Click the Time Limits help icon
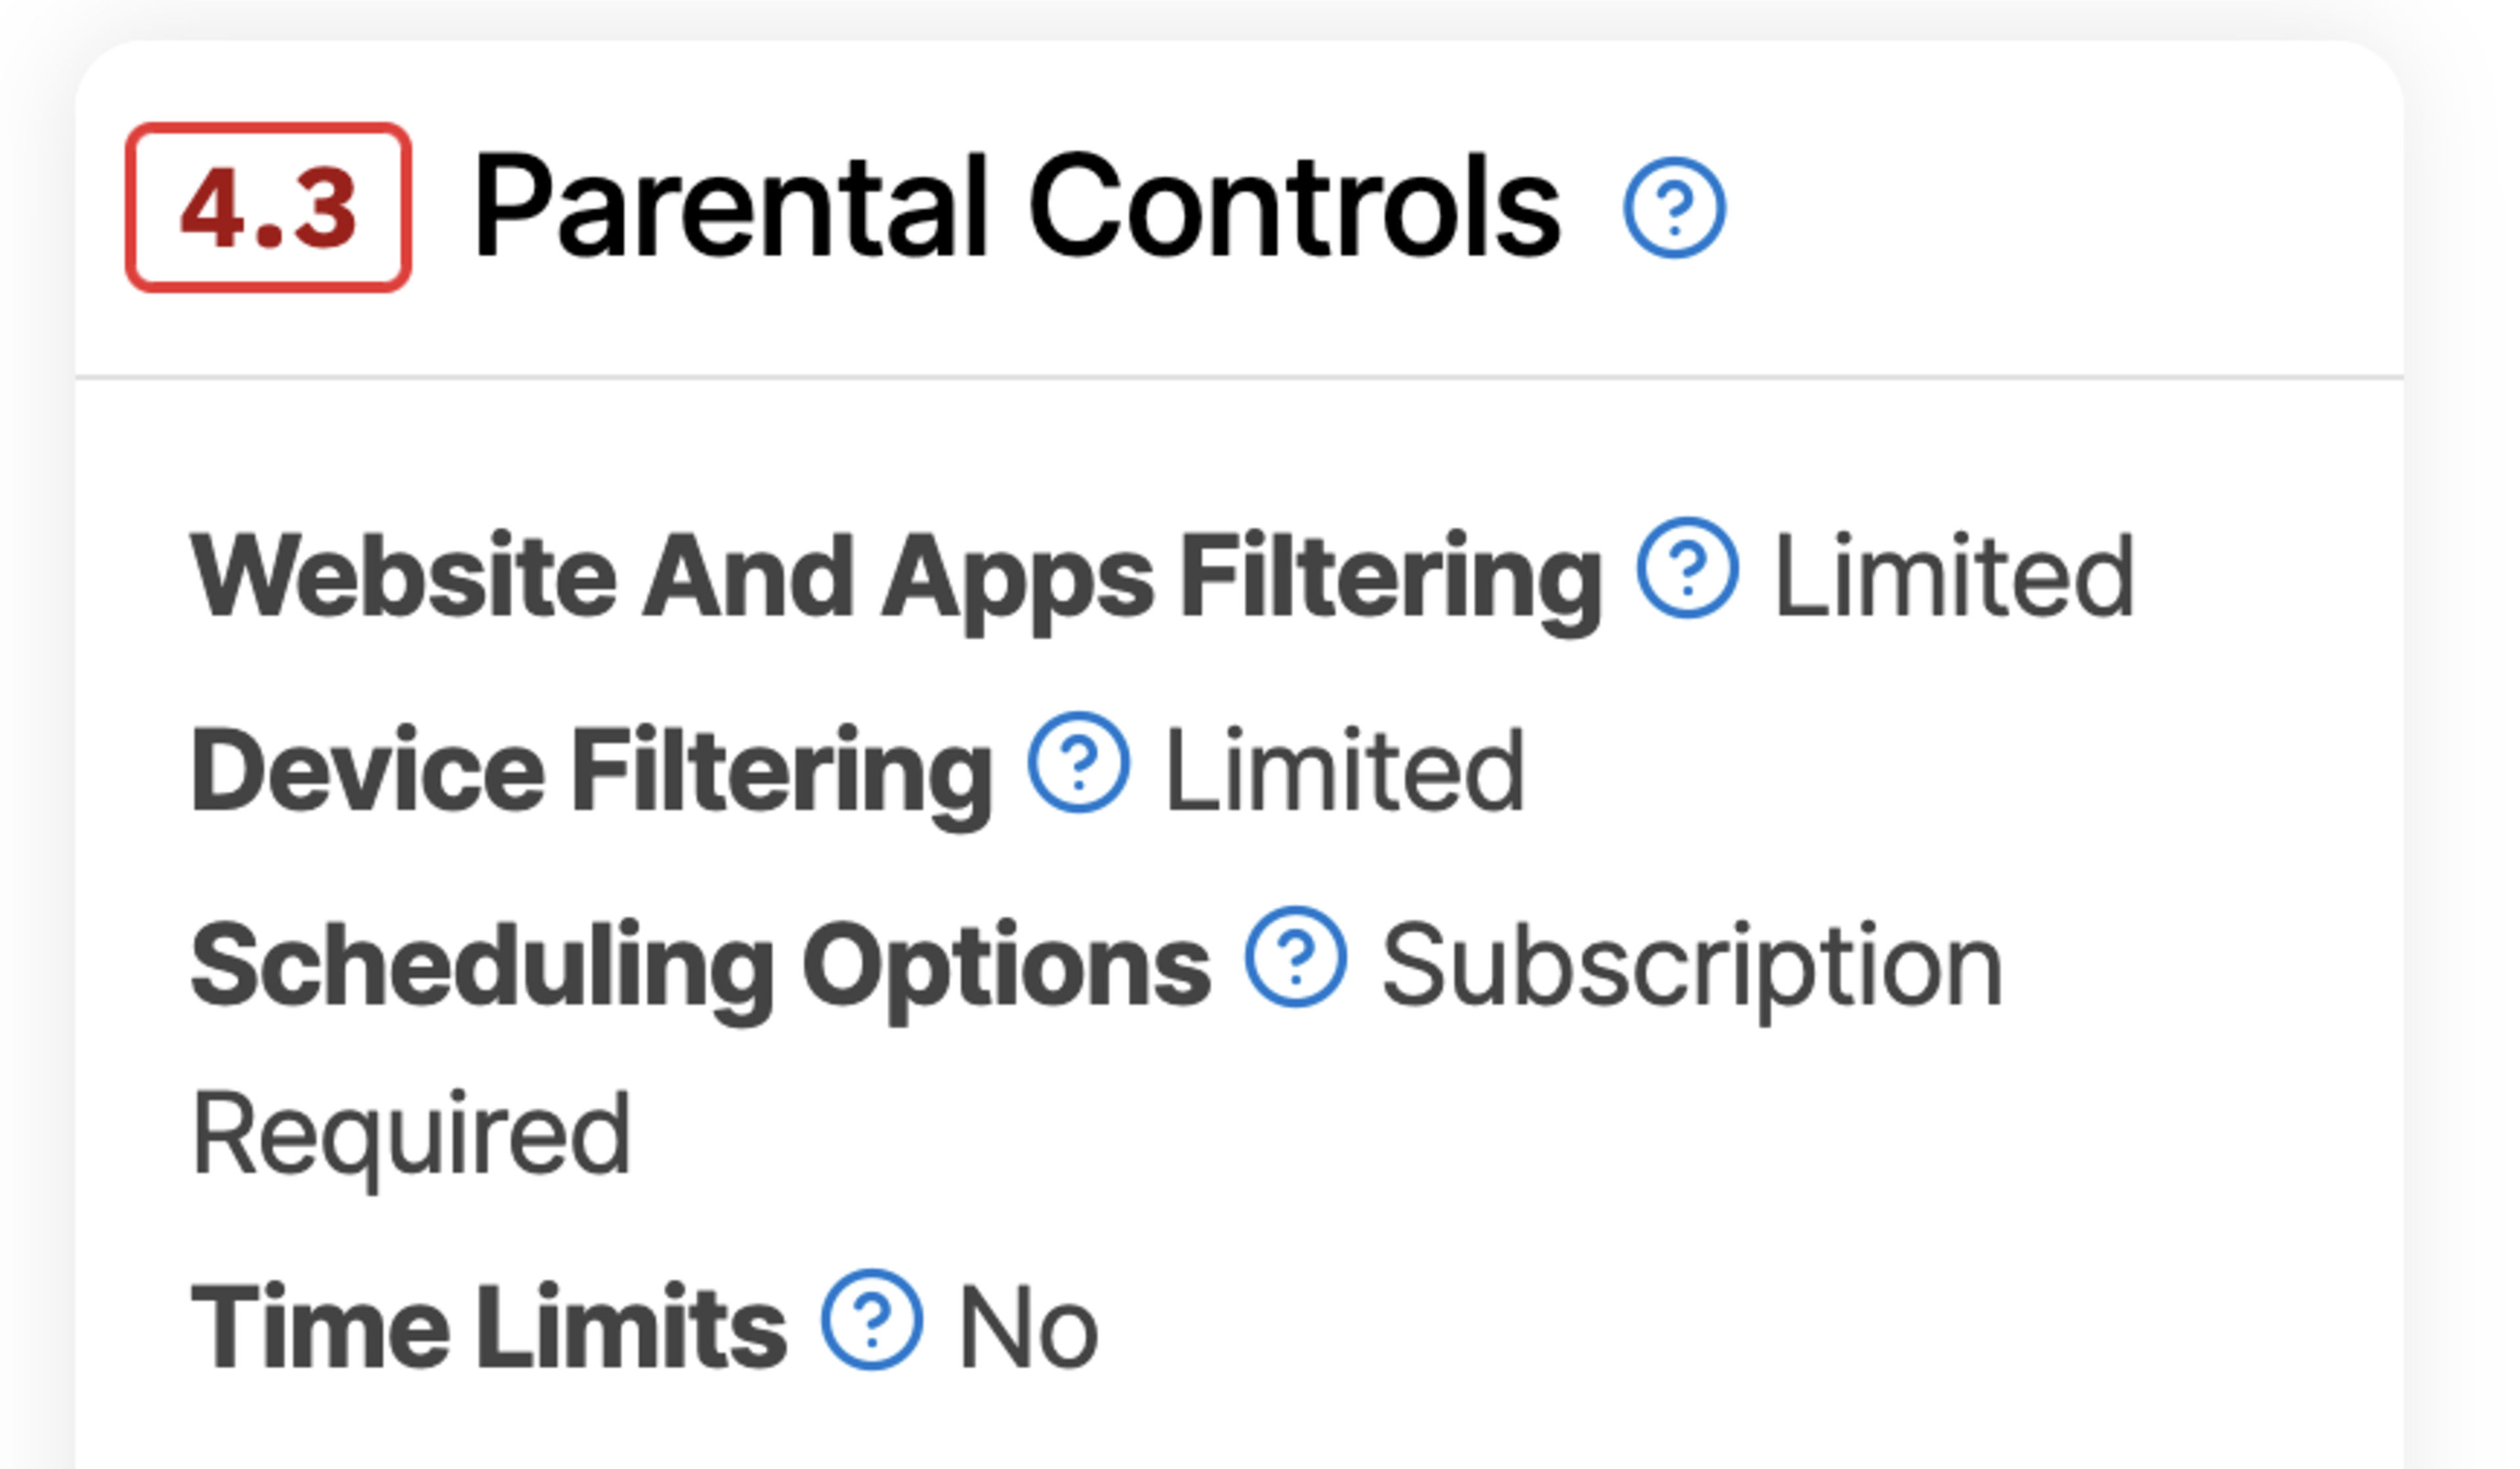Image resolution: width=2520 pixels, height=1469 pixels. [871, 1319]
